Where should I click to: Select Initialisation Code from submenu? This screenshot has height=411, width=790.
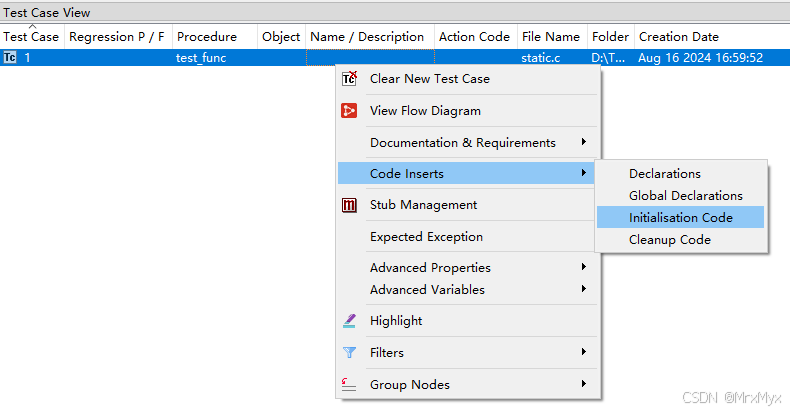(x=680, y=218)
